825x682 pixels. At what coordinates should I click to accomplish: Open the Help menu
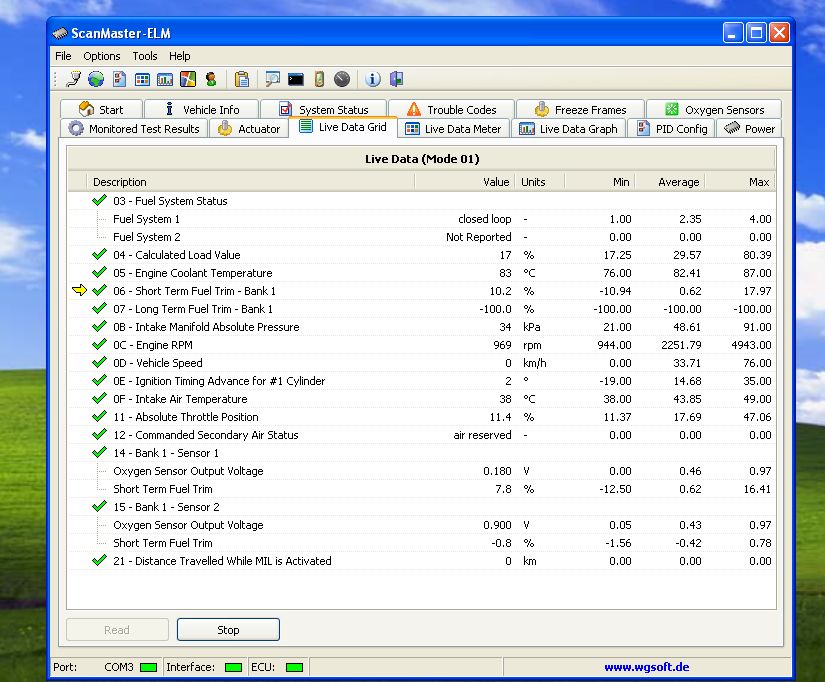[x=179, y=56]
